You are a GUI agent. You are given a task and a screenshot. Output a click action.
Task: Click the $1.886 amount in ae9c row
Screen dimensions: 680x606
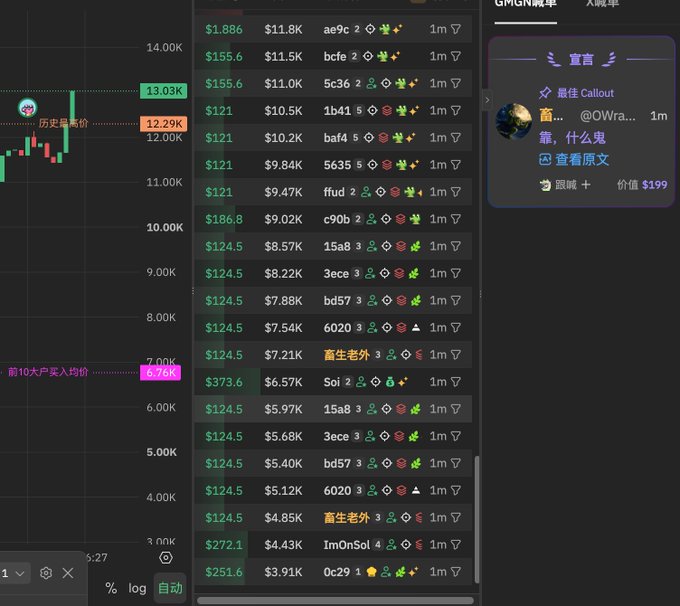coord(224,29)
